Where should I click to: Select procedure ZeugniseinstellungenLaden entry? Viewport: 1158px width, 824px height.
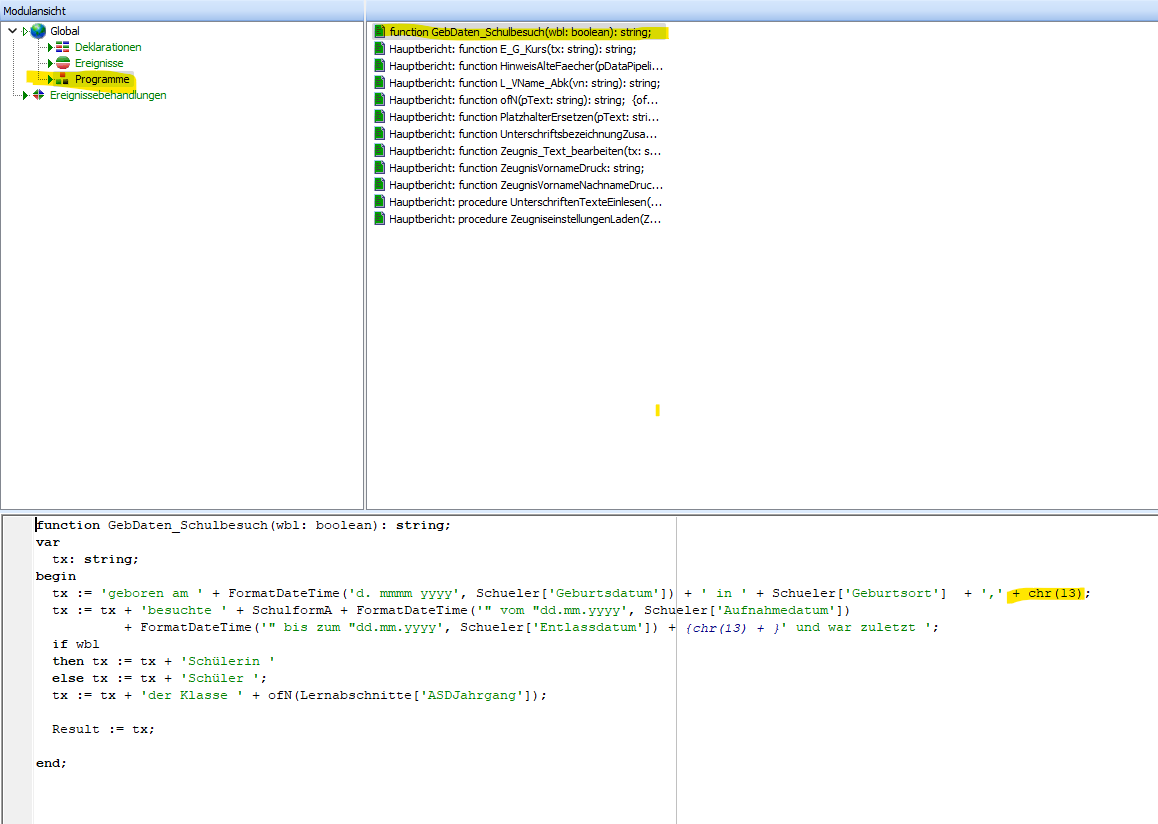click(525, 219)
